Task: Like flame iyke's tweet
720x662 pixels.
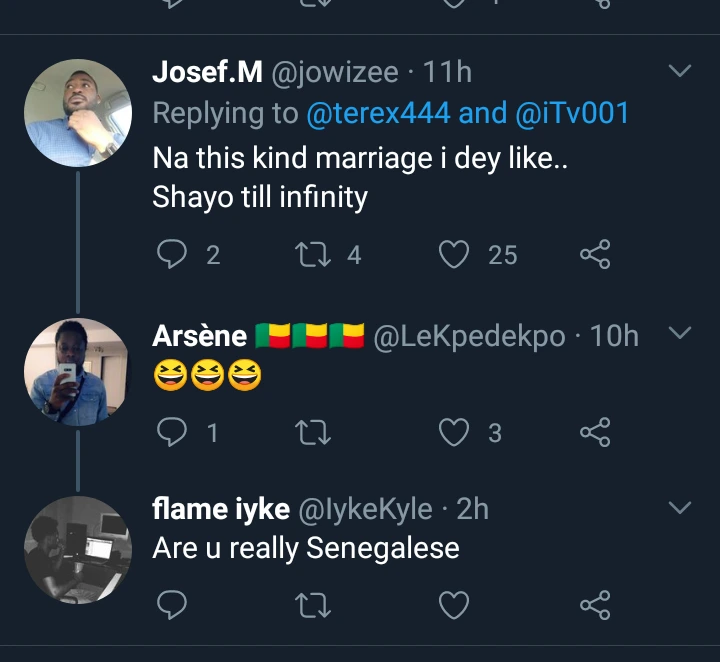Action: (x=455, y=605)
